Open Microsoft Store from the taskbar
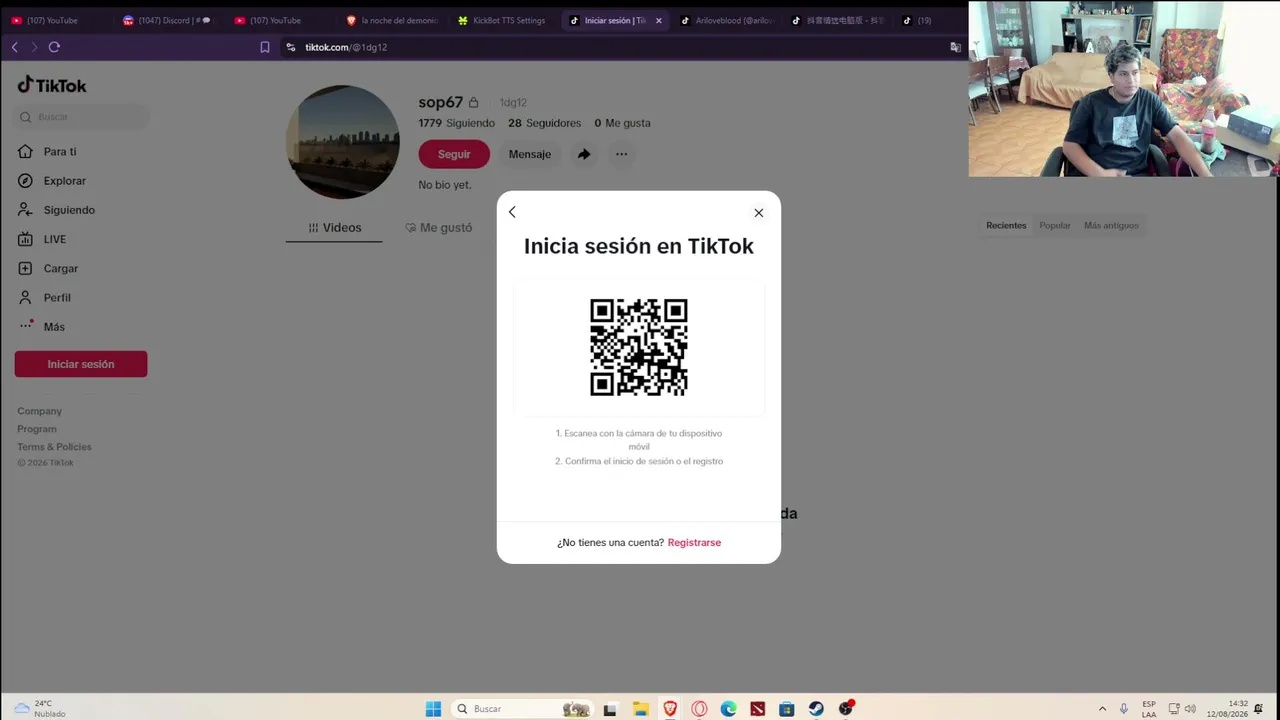The width and height of the screenshot is (1280, 720). 787,709
